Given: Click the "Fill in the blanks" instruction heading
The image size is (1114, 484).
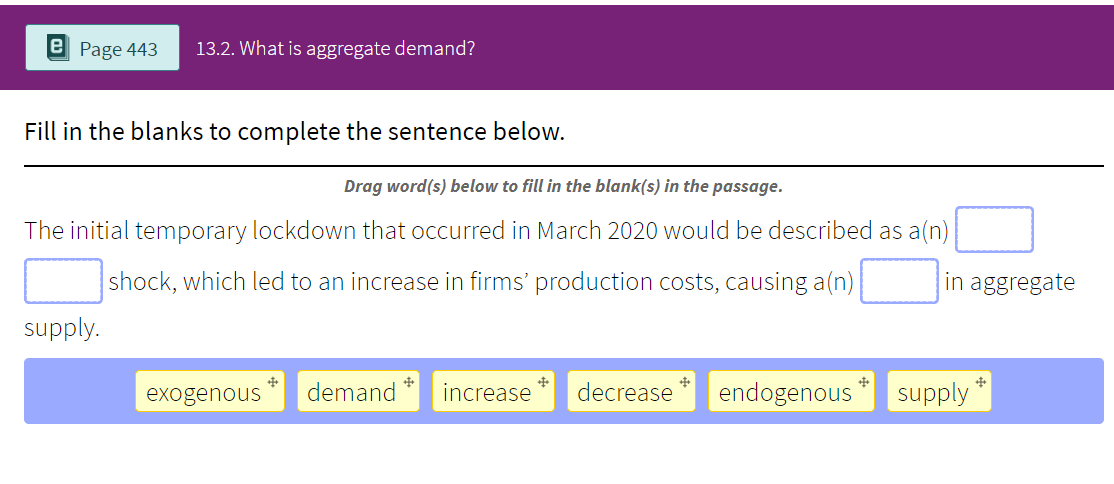Looking at the screenshot, I should point(295,132).
